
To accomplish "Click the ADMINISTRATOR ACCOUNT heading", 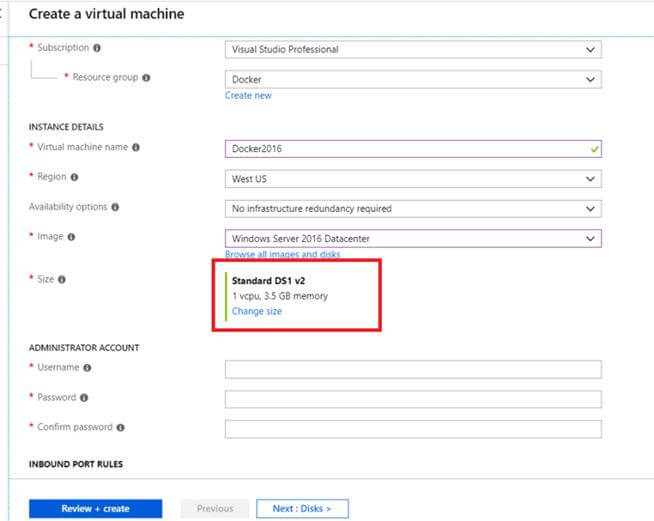I will [84, 347].
